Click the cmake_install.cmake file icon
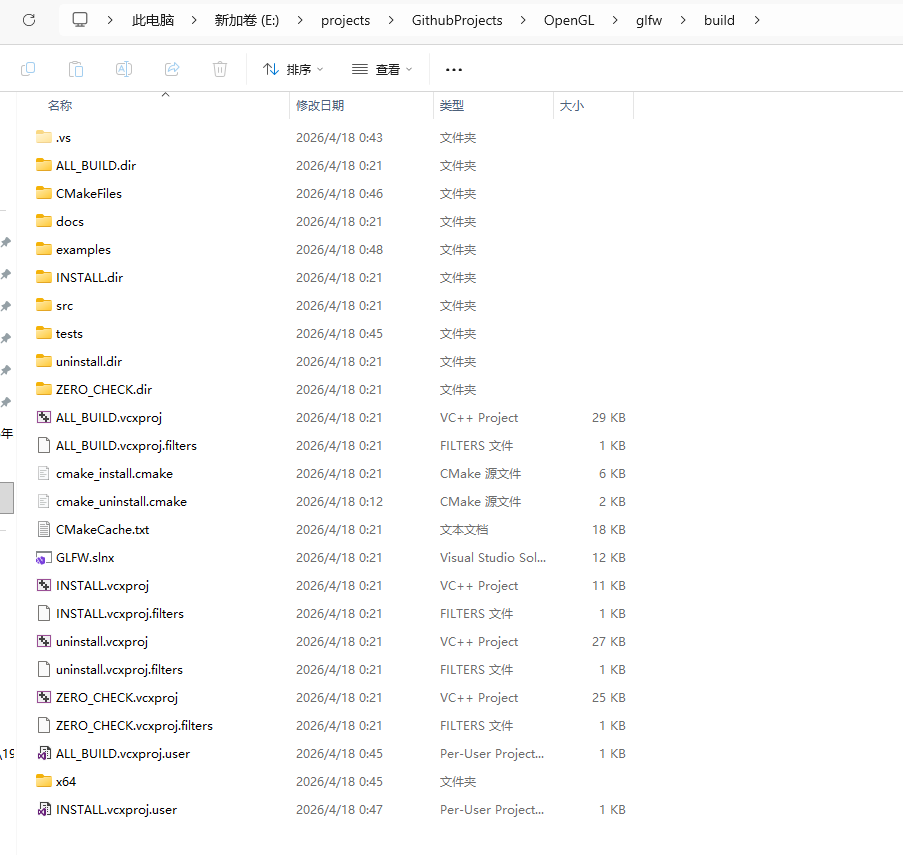 tap(44, 473)
